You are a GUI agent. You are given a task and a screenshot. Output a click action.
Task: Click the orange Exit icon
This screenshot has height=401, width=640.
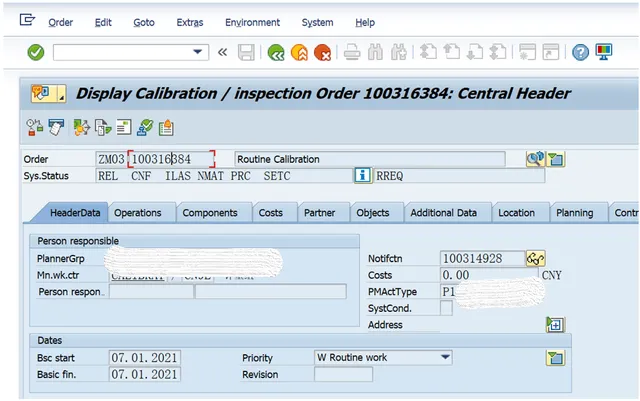pos(299,53)
